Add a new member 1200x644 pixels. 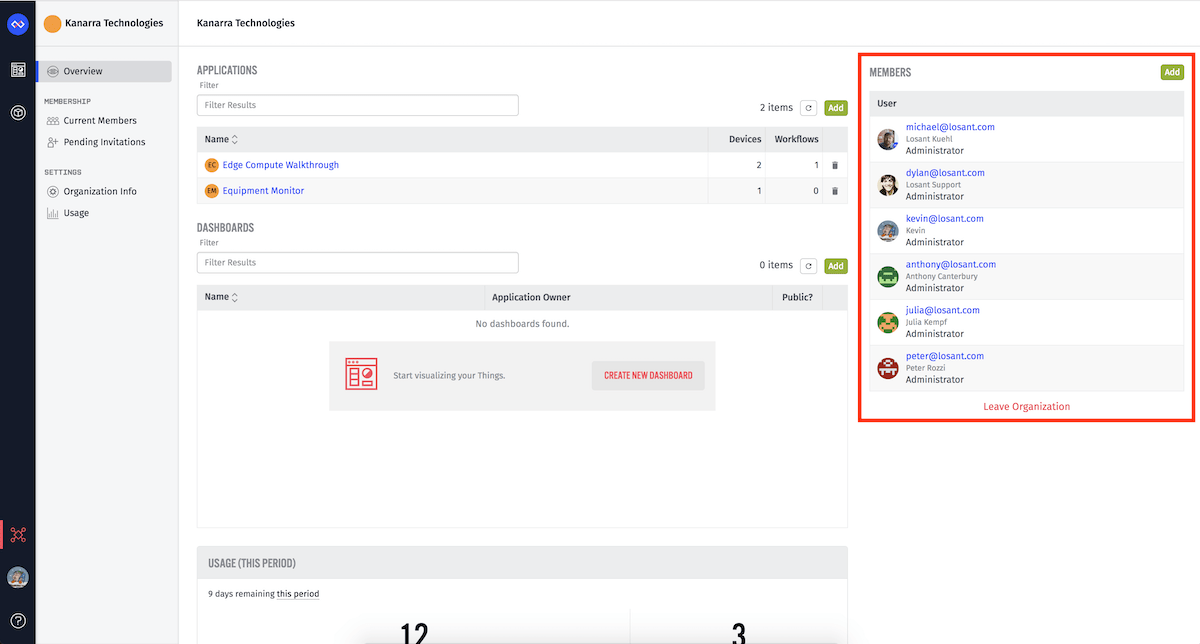click(1172, 72)
